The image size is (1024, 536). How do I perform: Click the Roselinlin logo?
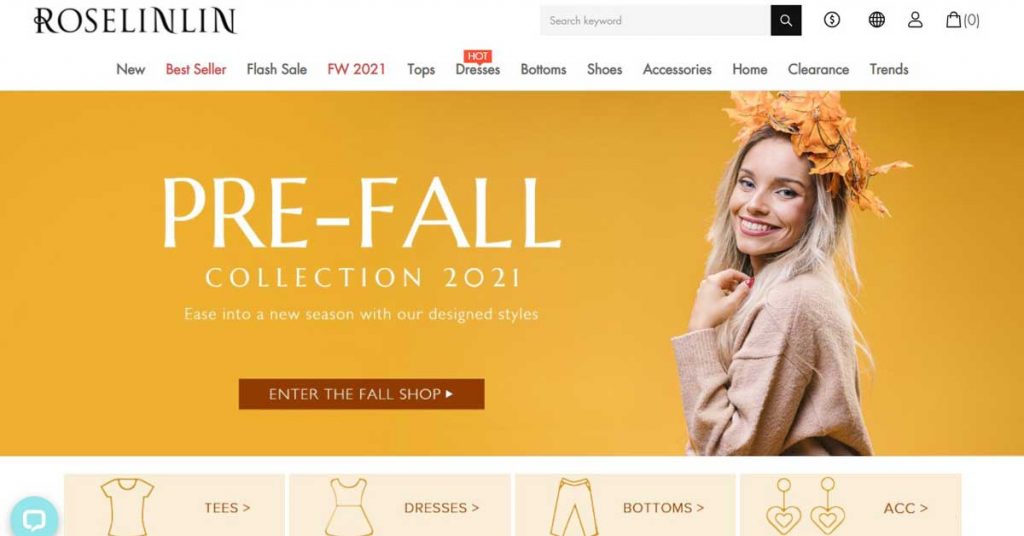[x=135, y=21]
